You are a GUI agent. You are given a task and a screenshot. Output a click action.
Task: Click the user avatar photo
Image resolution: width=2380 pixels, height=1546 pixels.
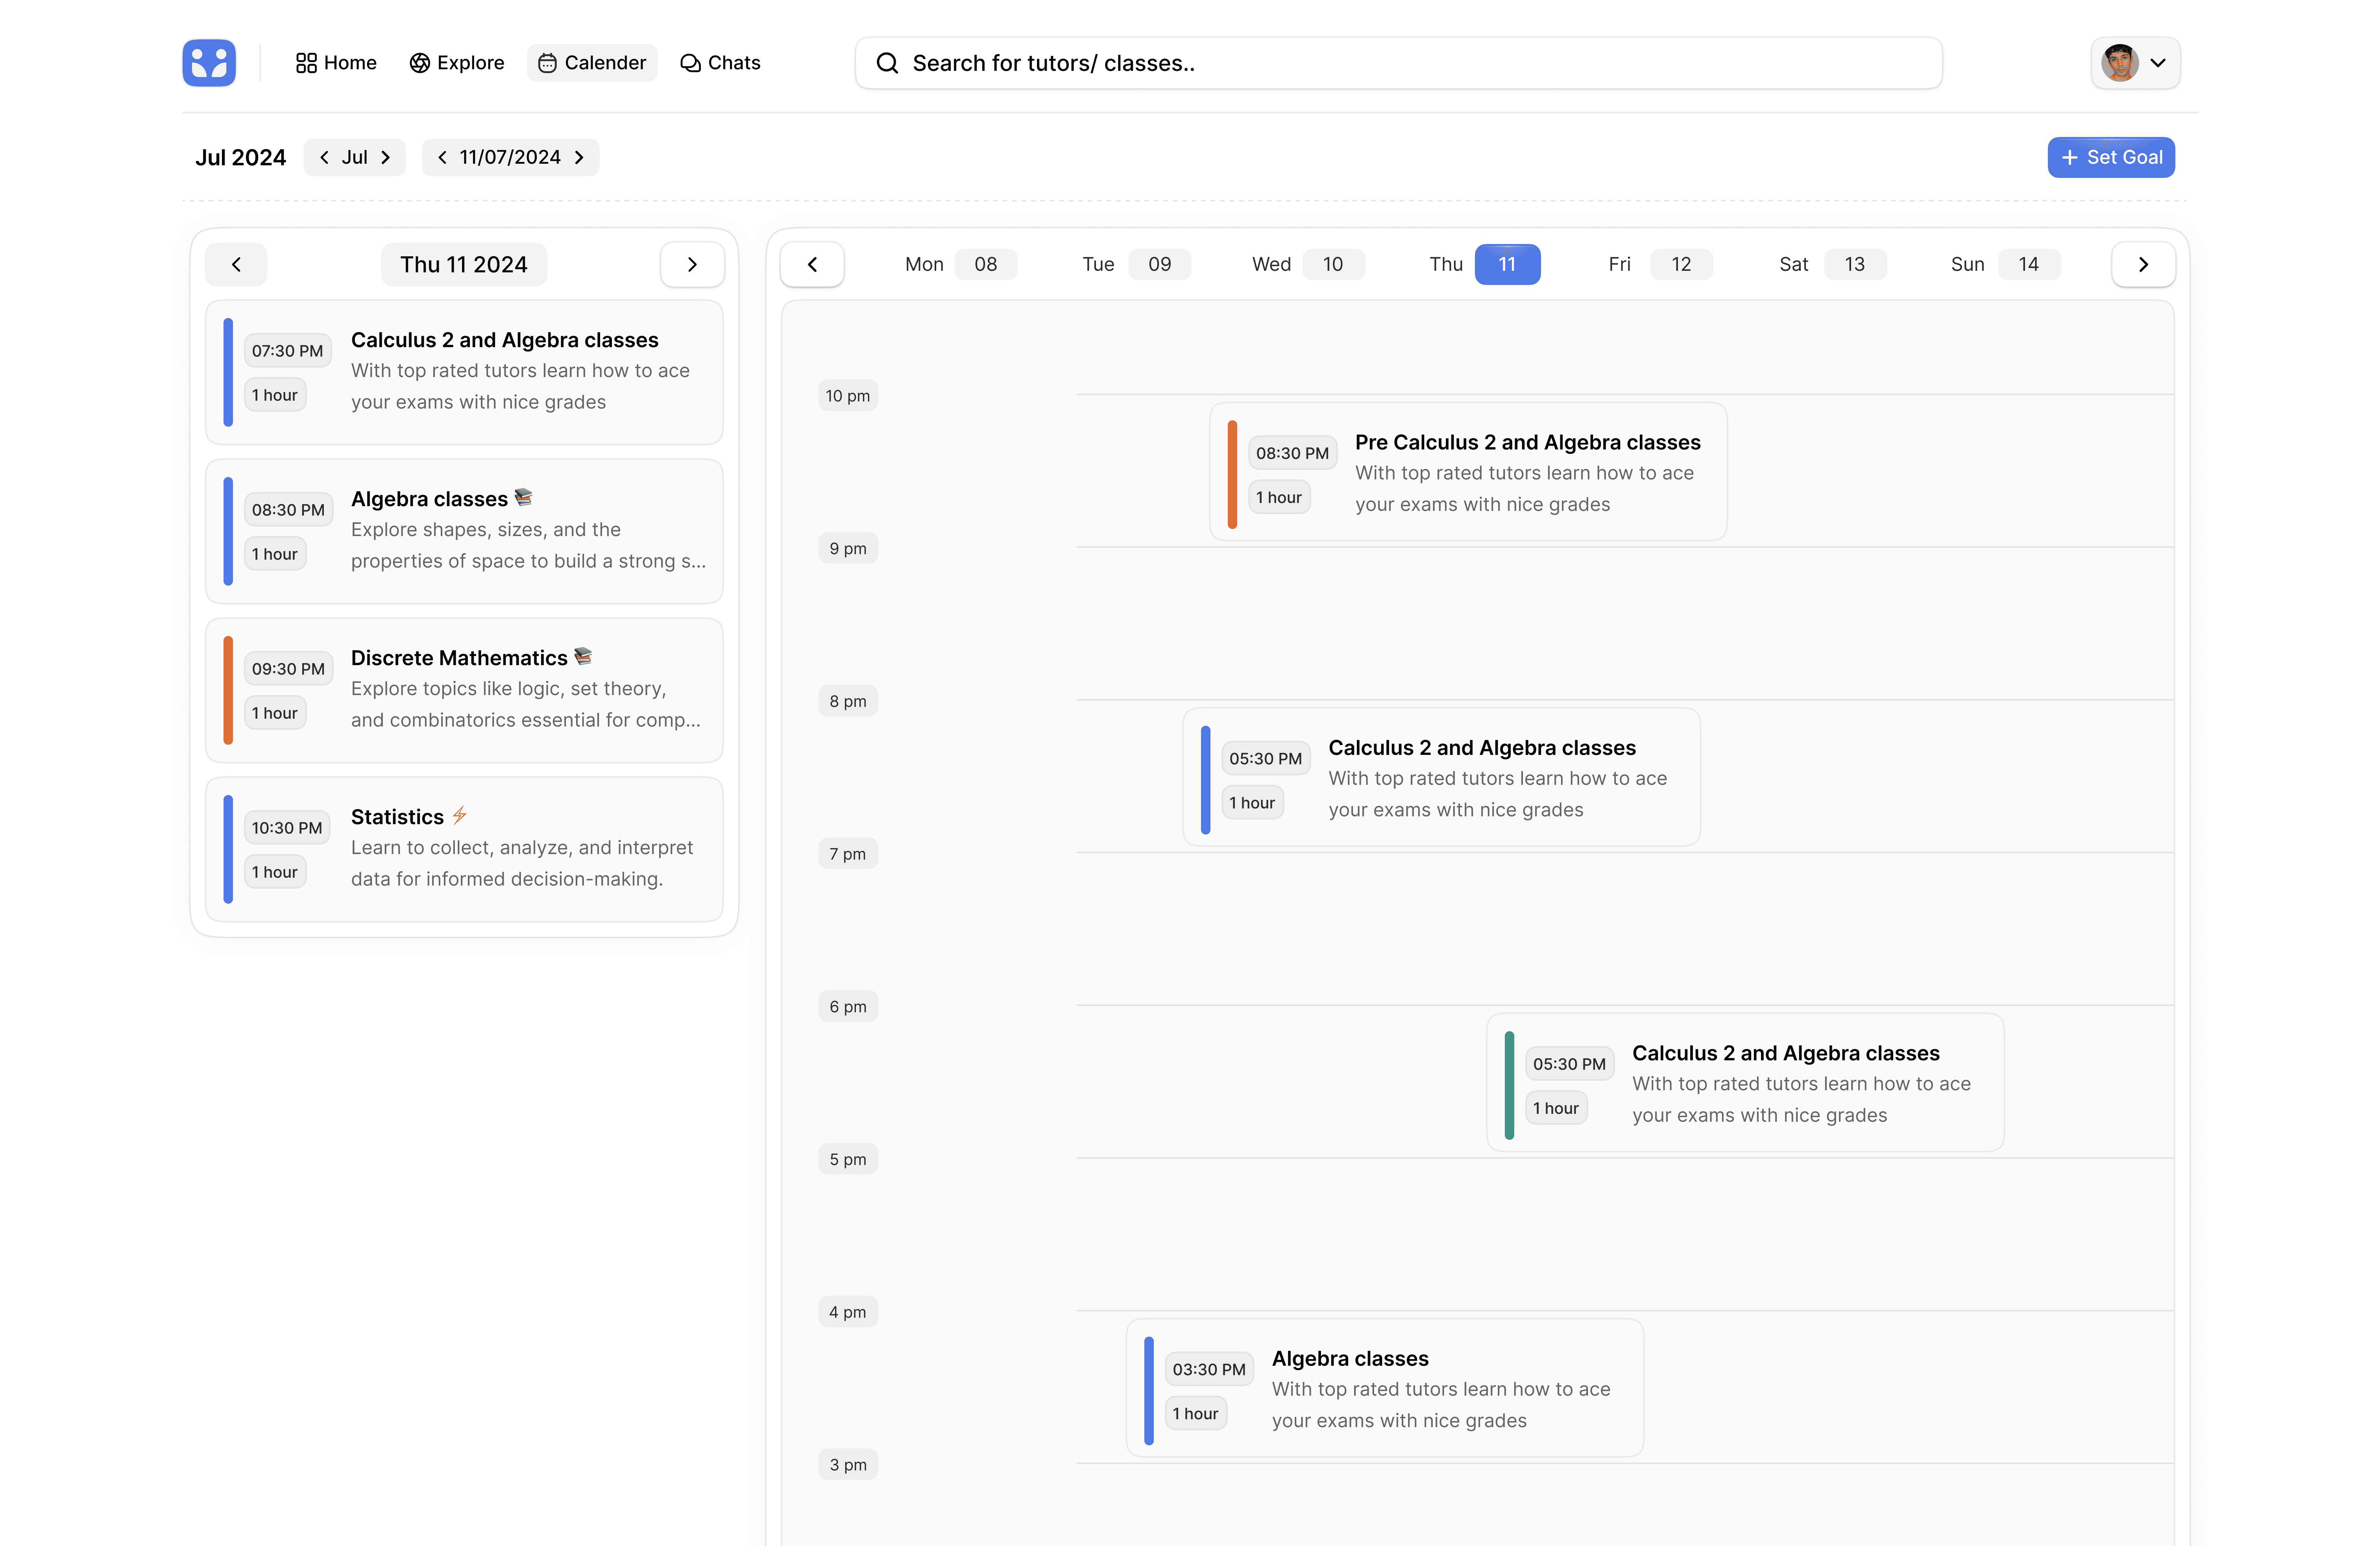pos(2119,63)
